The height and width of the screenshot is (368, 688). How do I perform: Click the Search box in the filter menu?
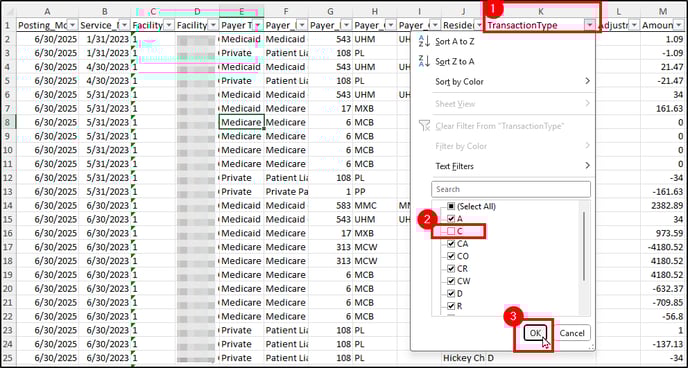pos(511,189)
